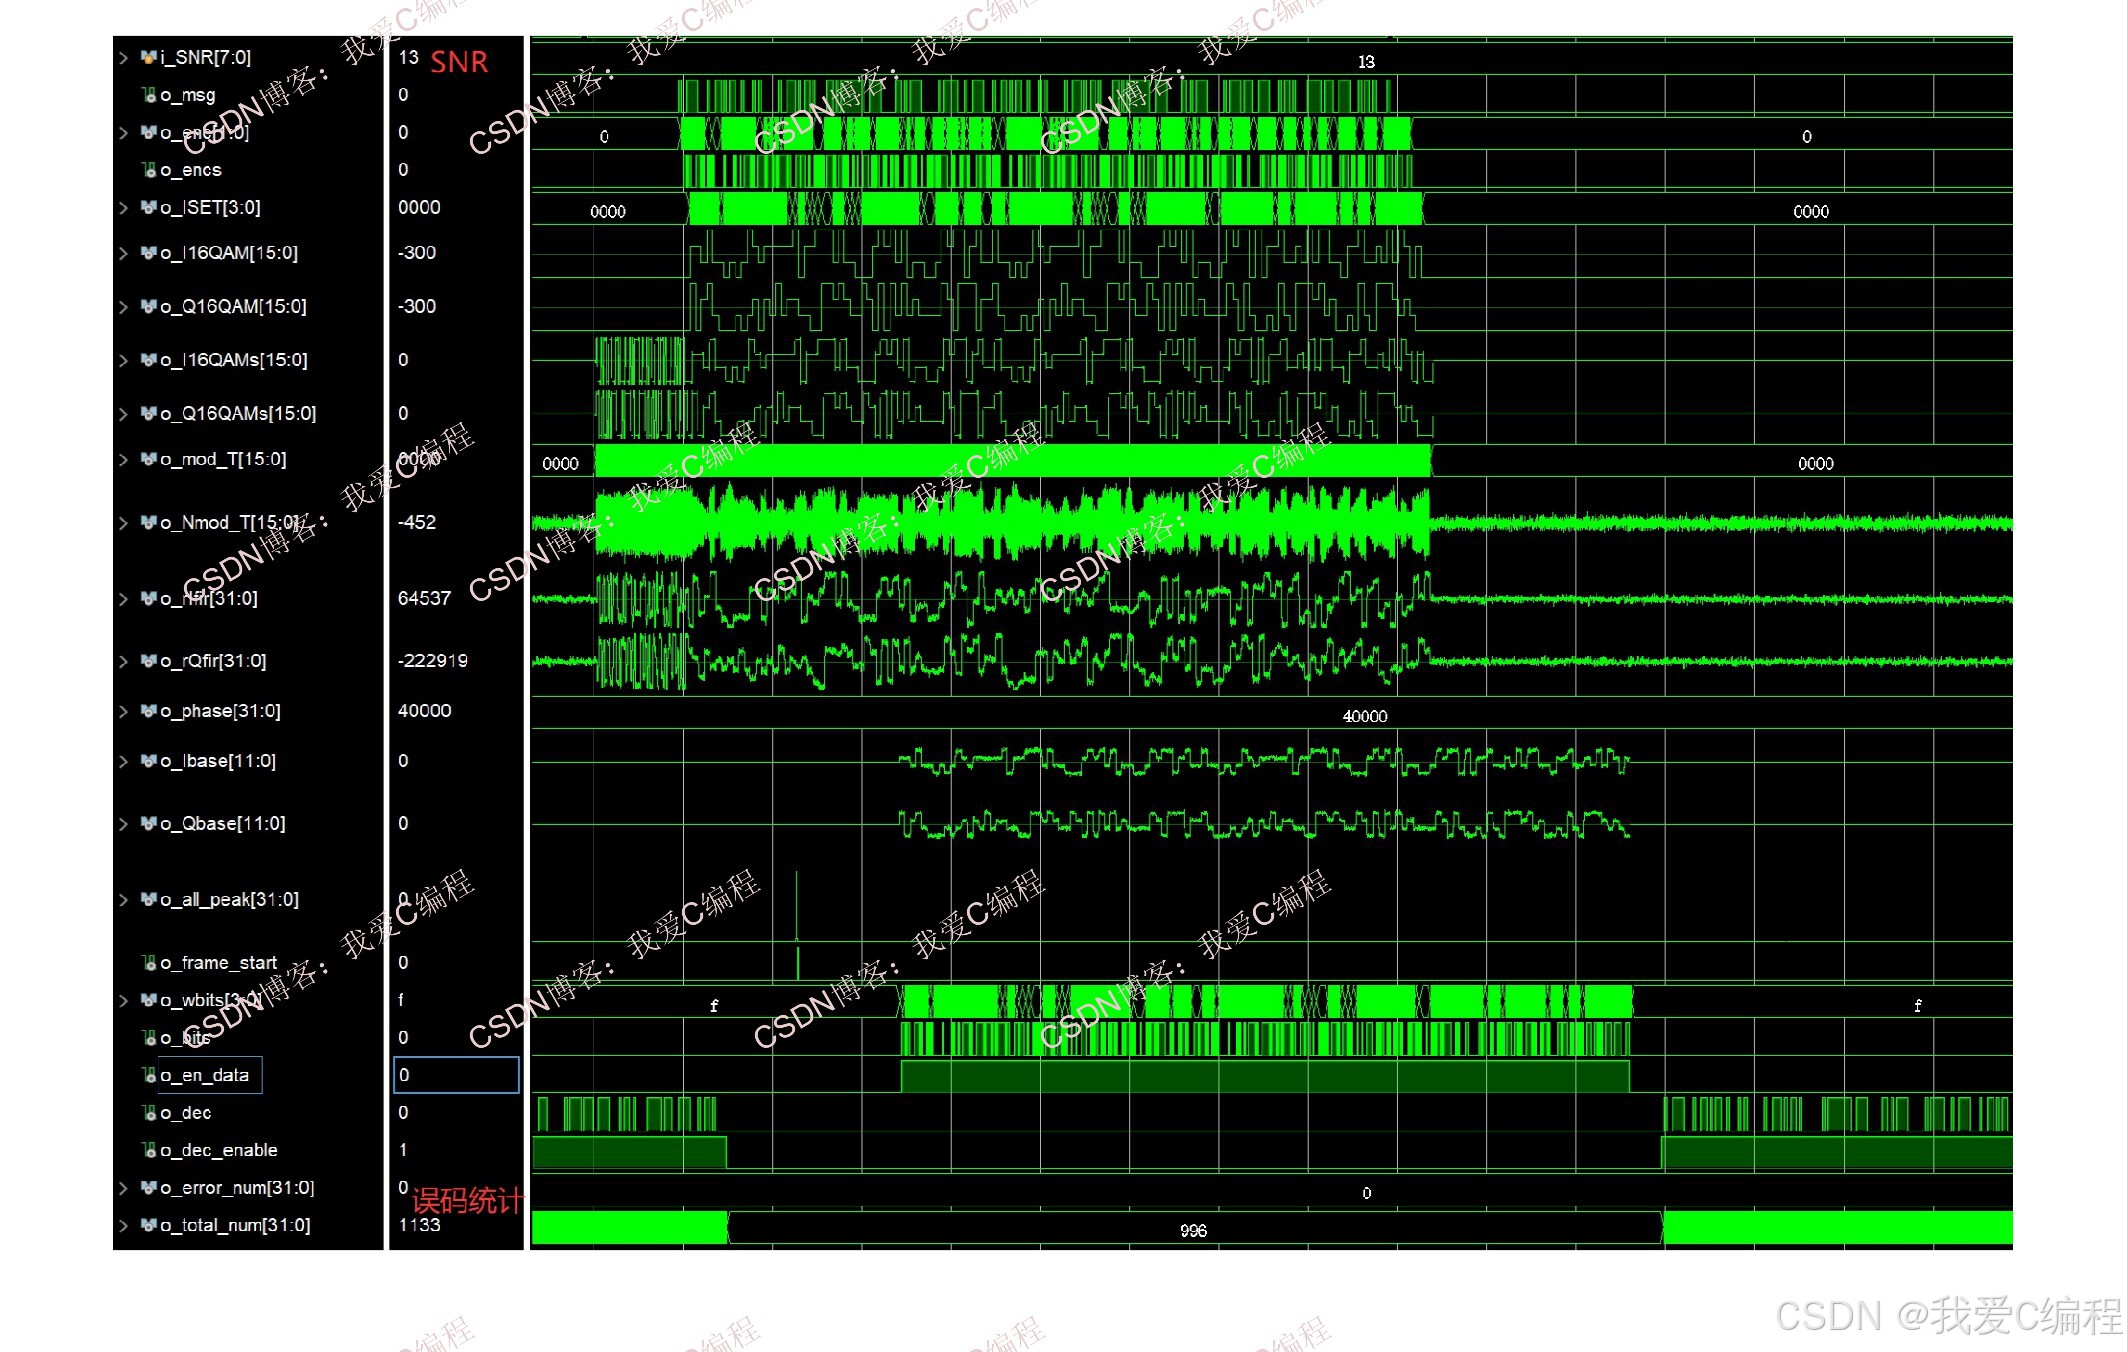
Task: Click the bus icon beside o_mod_T[15:0]
Action: pyautogui.click(x=149, y=460)
